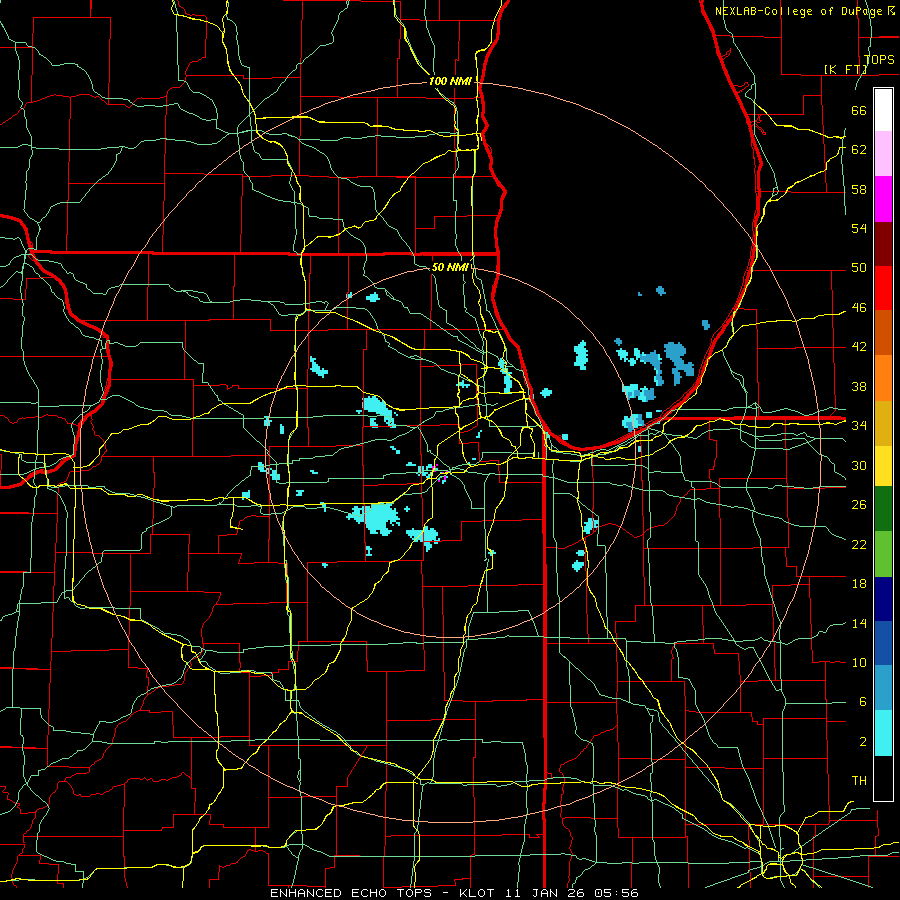The height and width of the screenshot is (900, 900).
Task: Click the 50 NMI range ring label
Action: point(450,267)
